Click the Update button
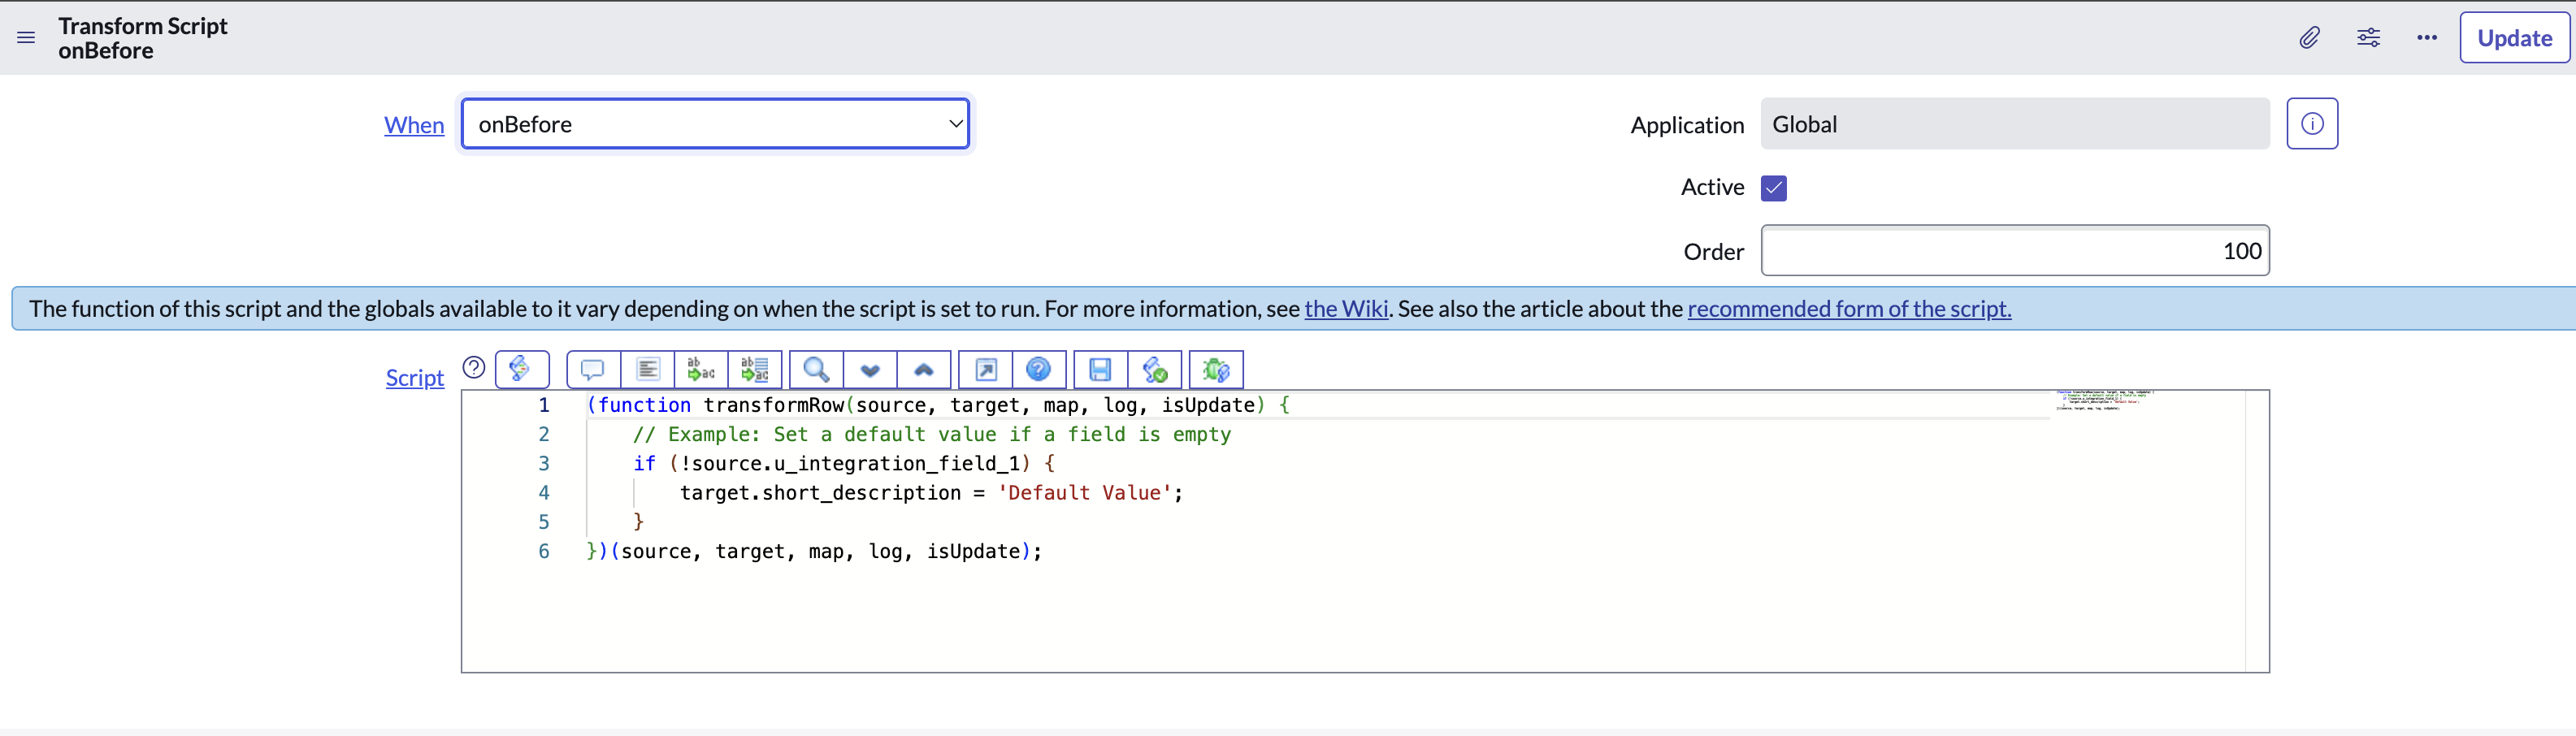The image size is (2576, 736). 2514,38
